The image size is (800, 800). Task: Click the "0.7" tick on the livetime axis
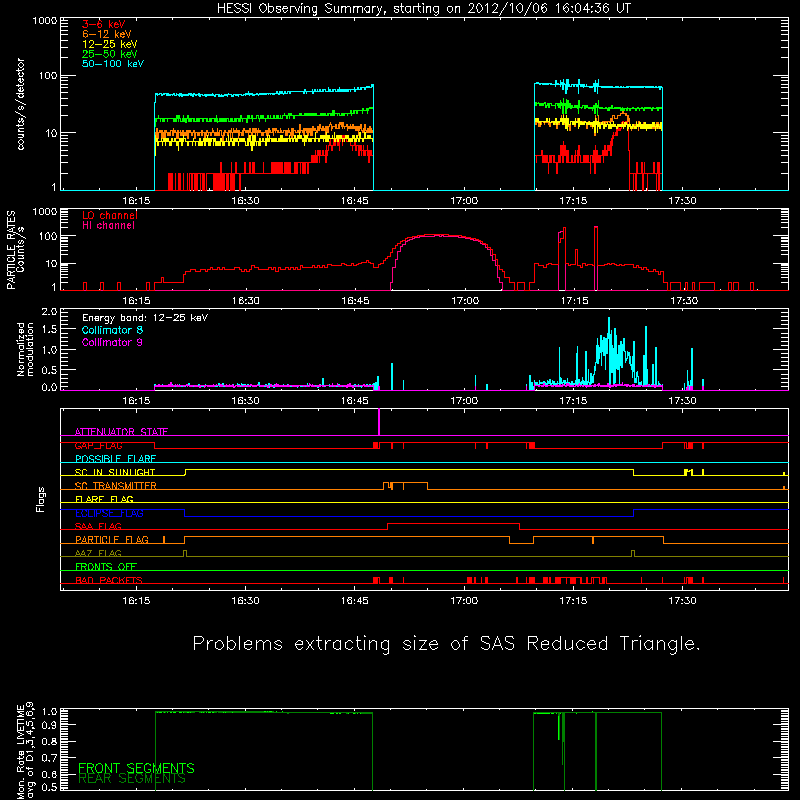tap(49, 758)
